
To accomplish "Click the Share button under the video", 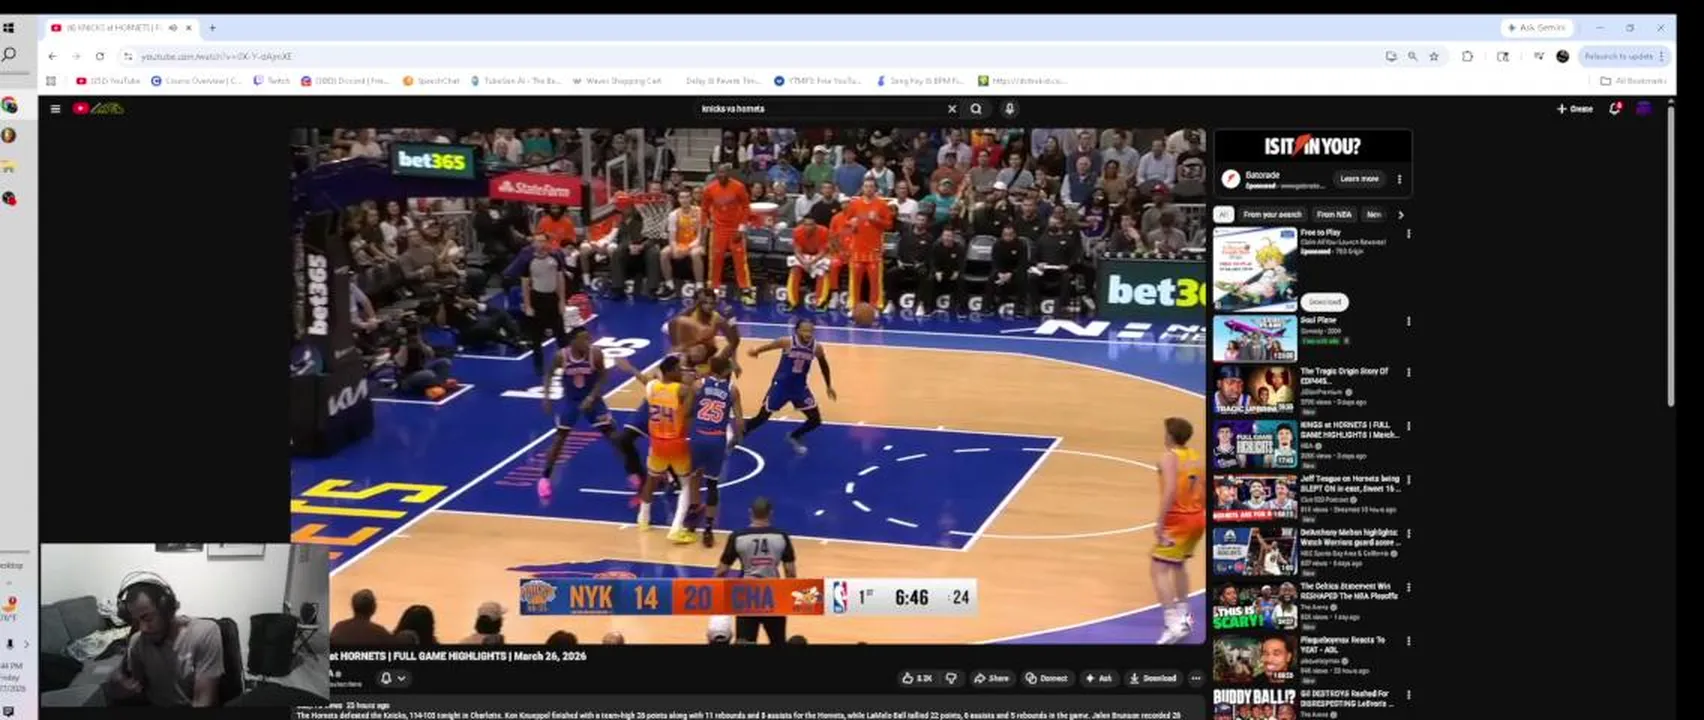I will pyautogui.click(x=991, y=678).
